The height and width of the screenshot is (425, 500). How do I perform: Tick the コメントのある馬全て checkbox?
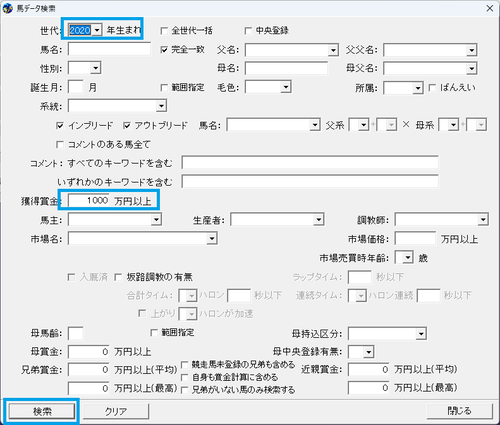tap(60, 145)
